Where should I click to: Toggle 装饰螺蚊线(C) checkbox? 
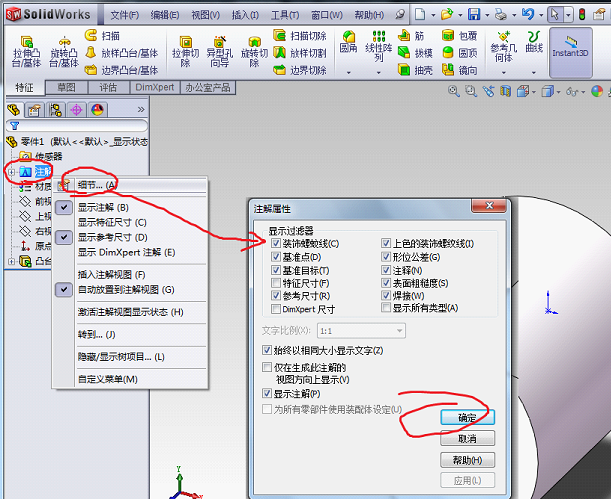(276, 244)
